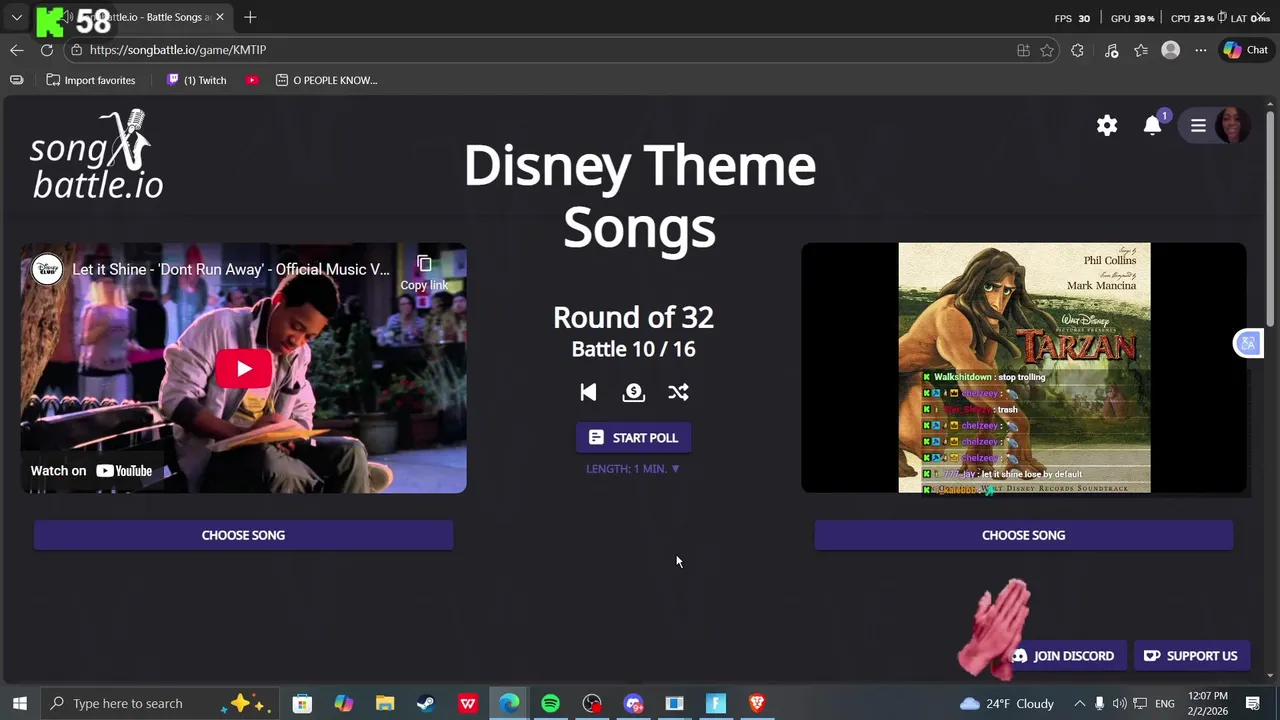Expand the poll length dropdown

click(633, 468)
